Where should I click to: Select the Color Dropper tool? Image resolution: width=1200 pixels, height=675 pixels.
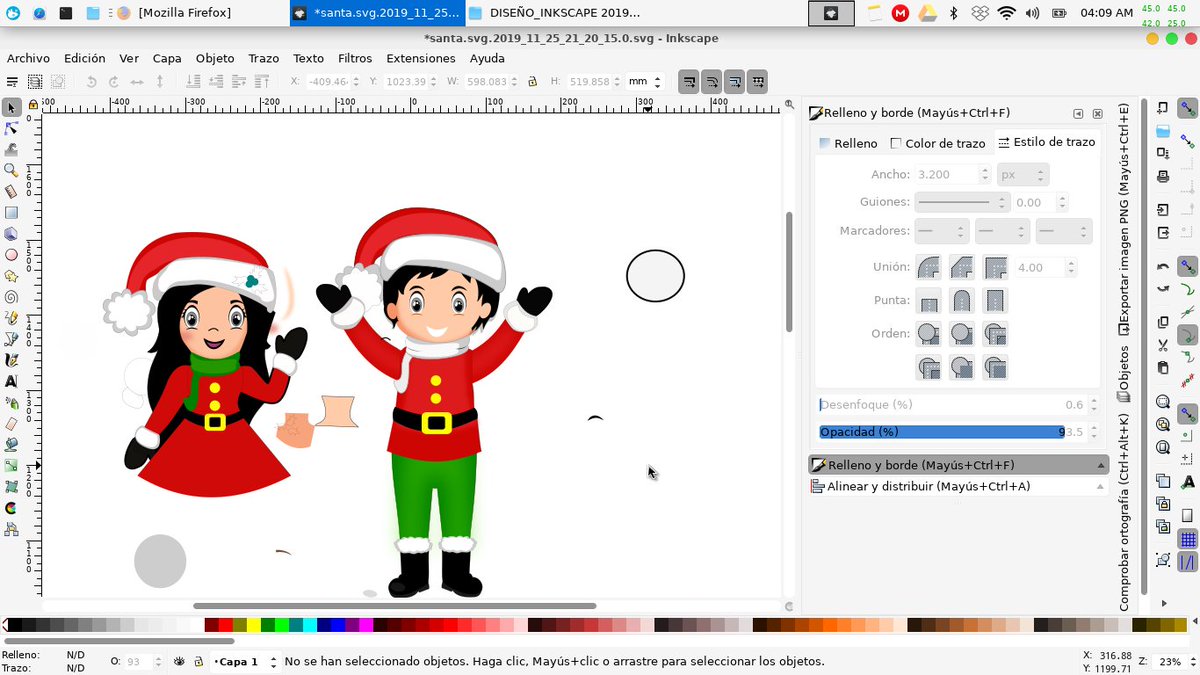[x=11, y=507]
